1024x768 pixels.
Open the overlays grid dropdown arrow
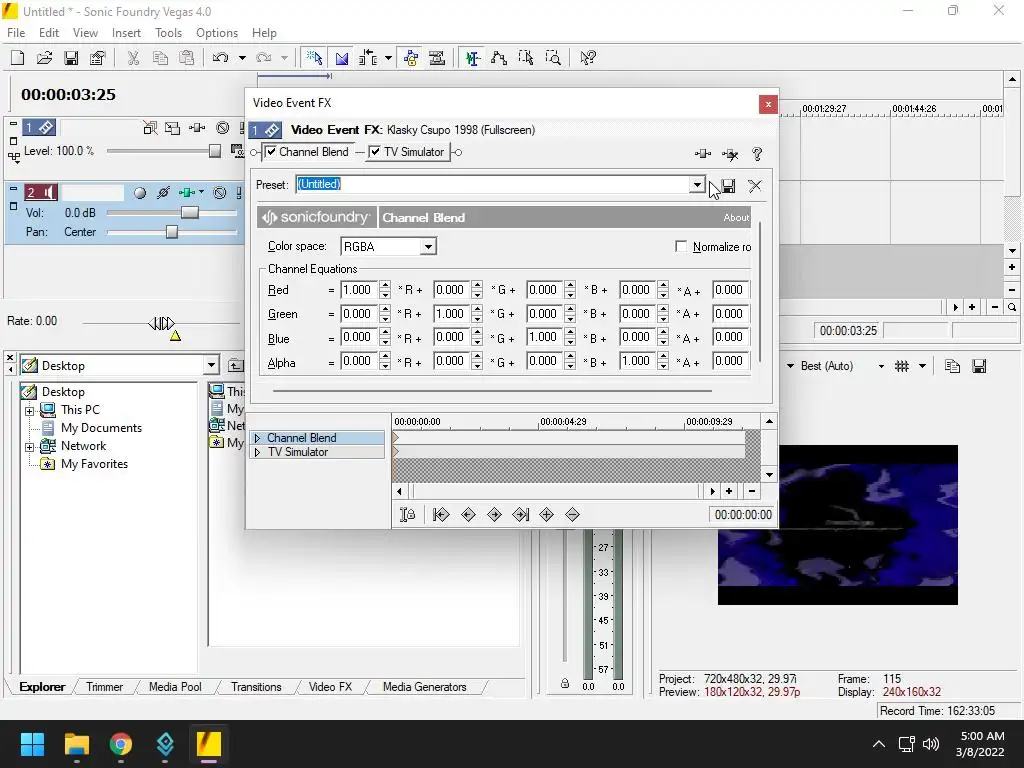tap(922, 366)
